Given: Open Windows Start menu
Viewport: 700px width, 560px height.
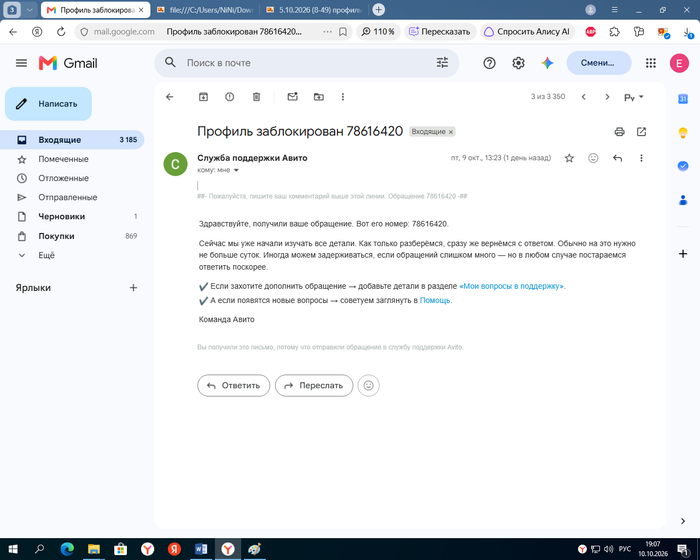Looking at the screenshot, I should (x=13, y=549).
